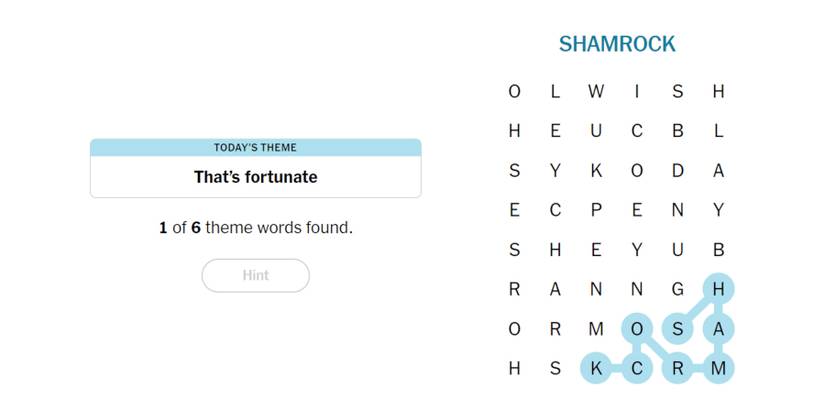Select the letter L in the top row
Screen dimensions: 825x413
(x=555, y=92)
